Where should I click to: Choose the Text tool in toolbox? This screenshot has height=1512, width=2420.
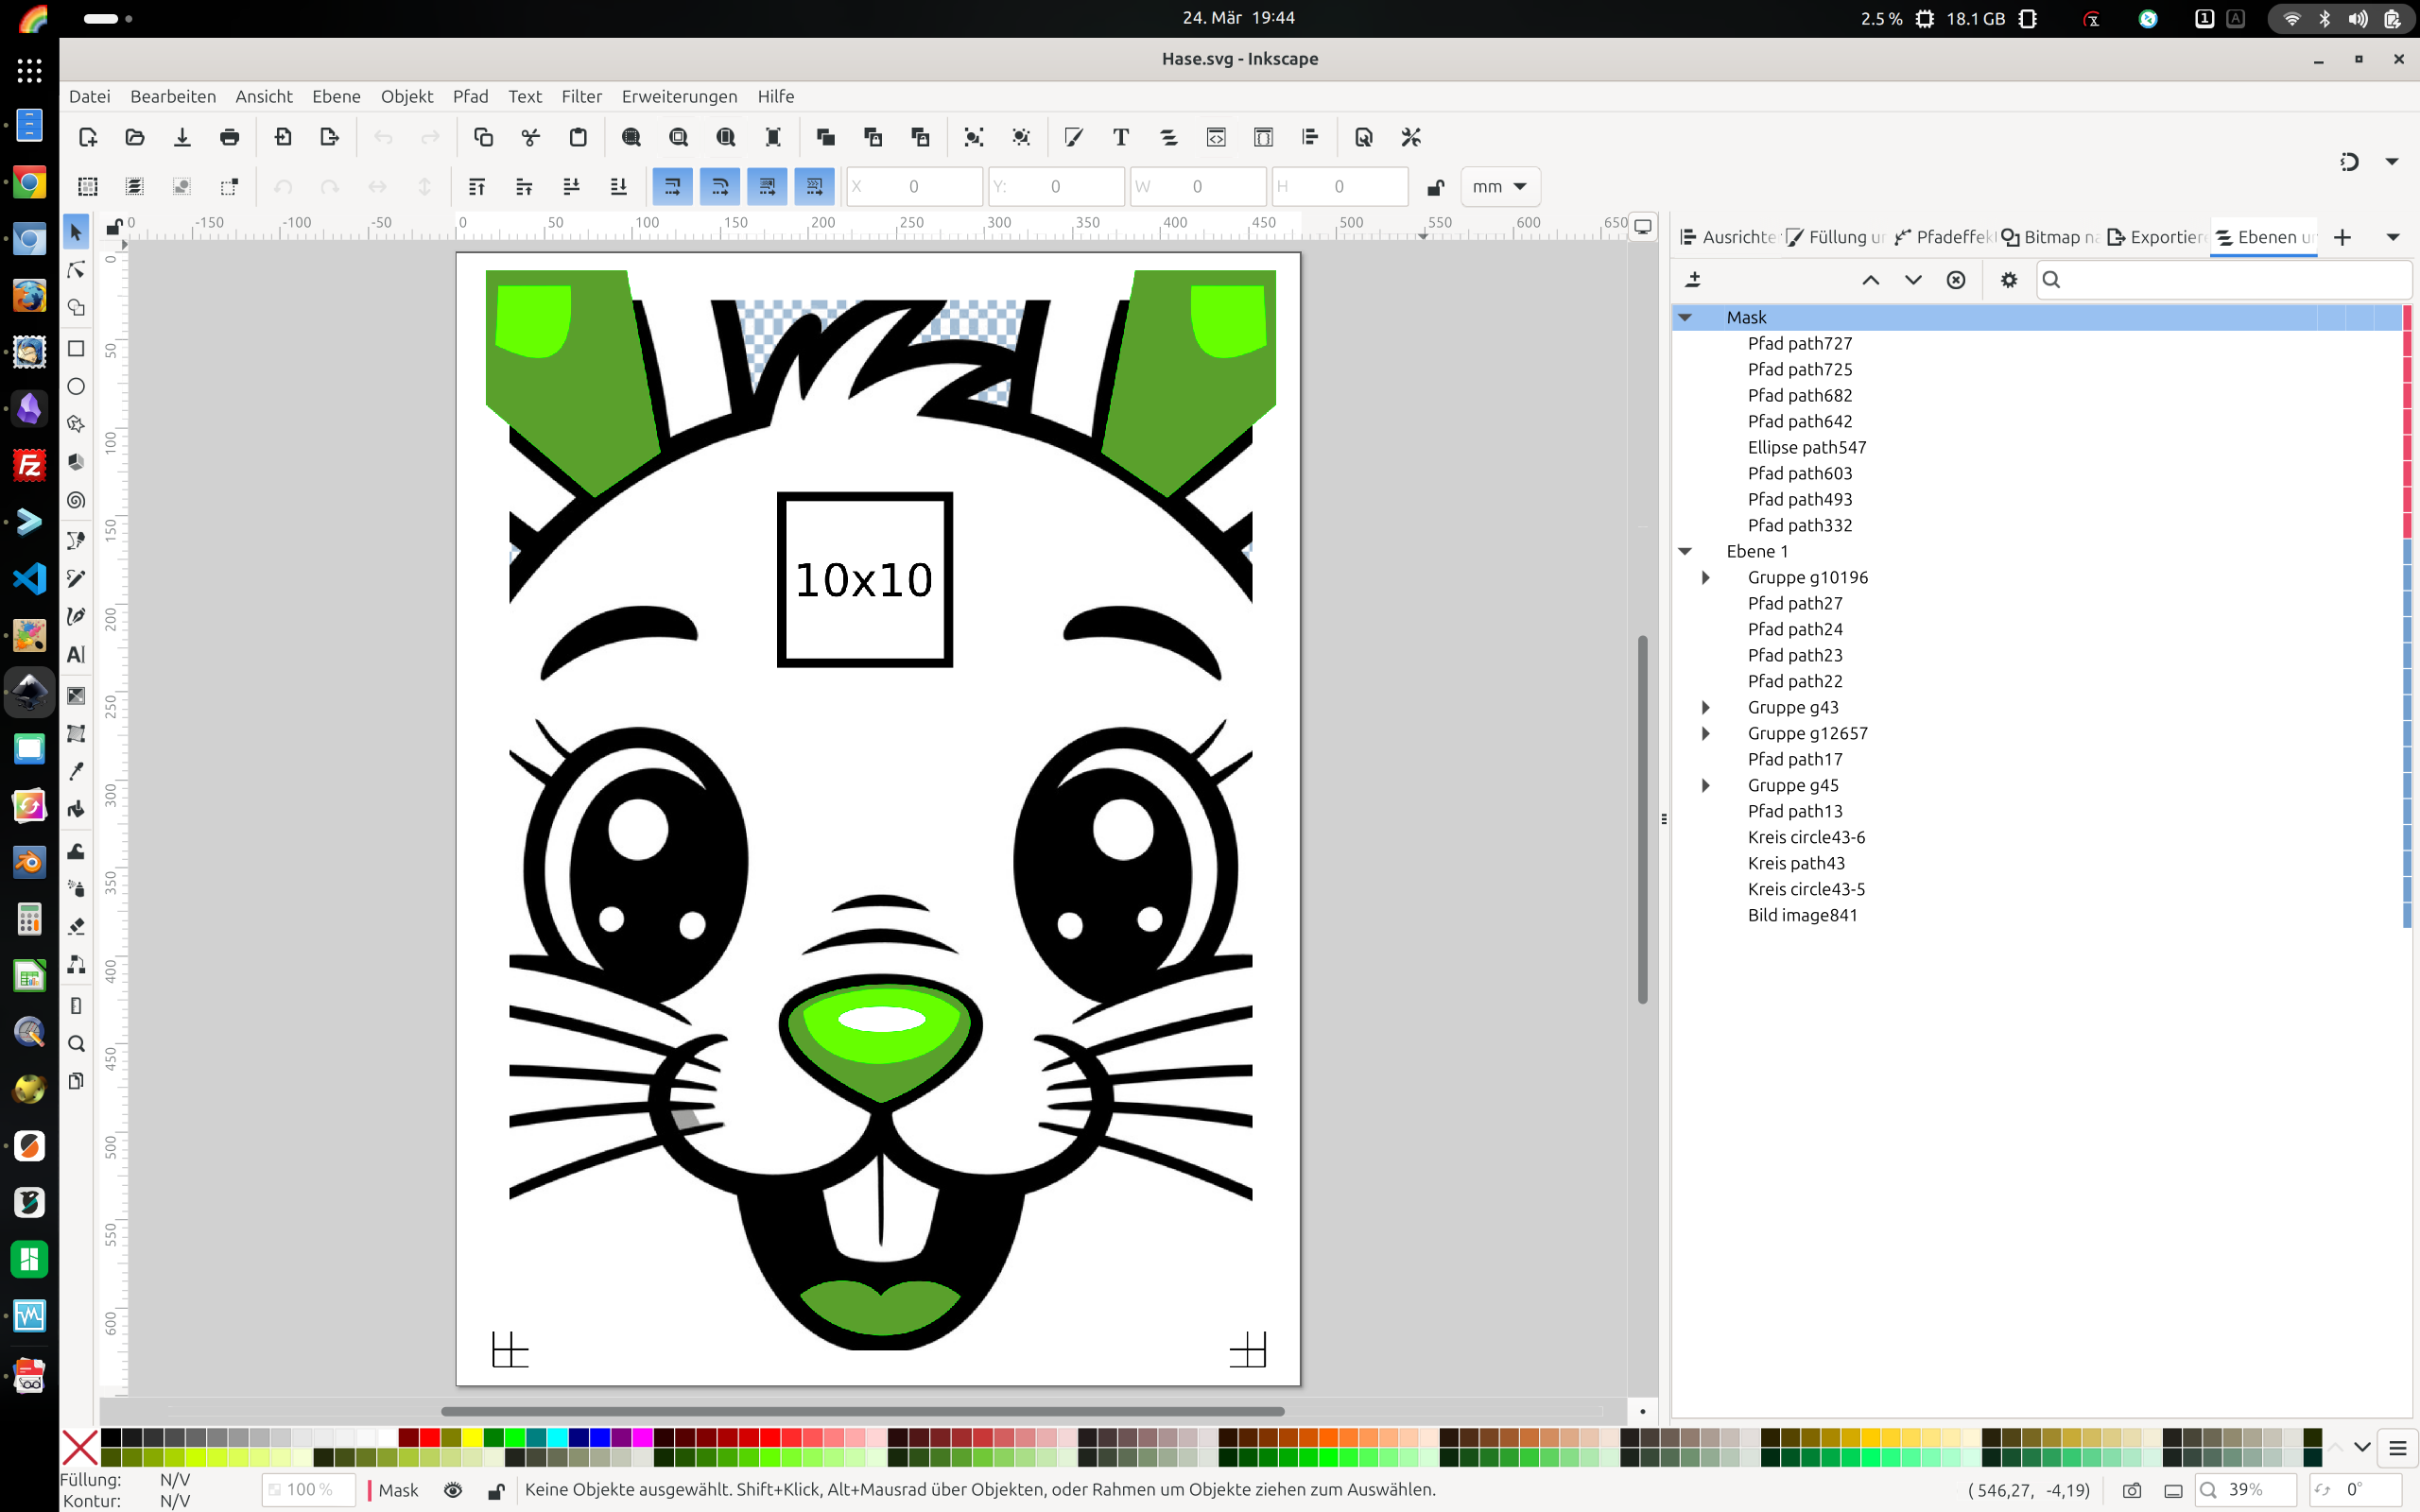coord(76,655)
